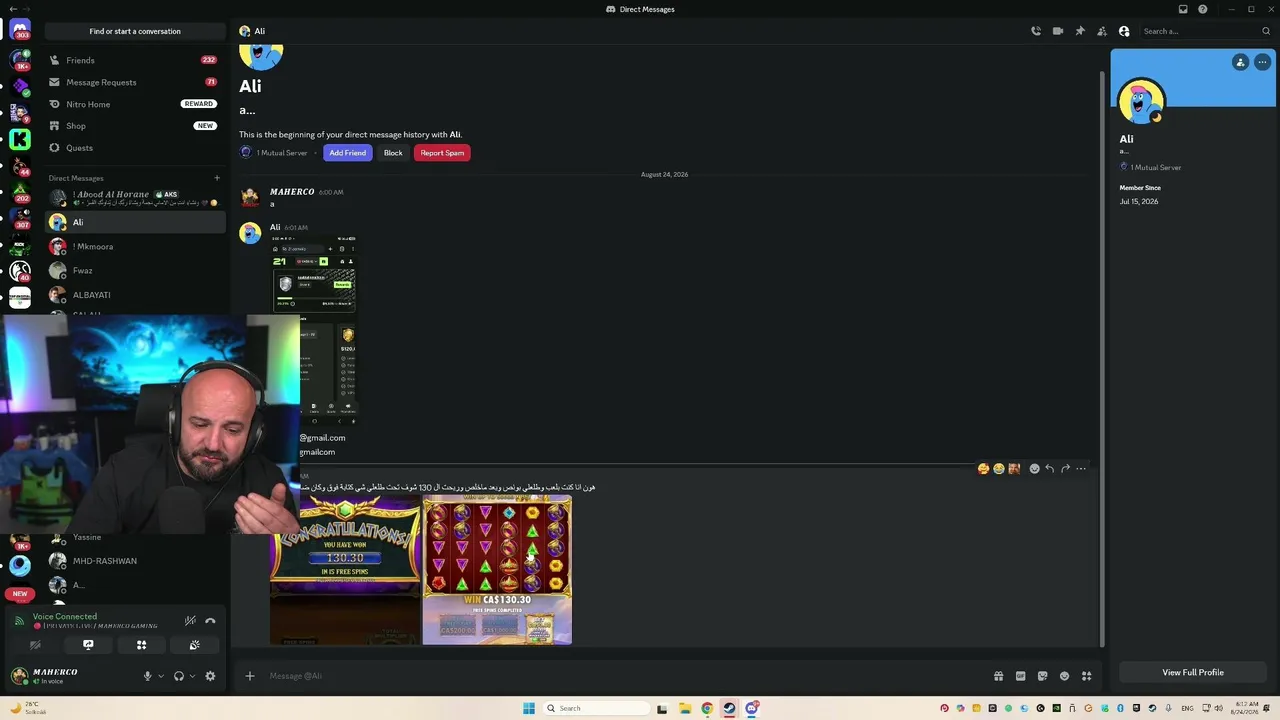Start a voice call with Ali
The image size is (1280, 720).
[1036, 31]
